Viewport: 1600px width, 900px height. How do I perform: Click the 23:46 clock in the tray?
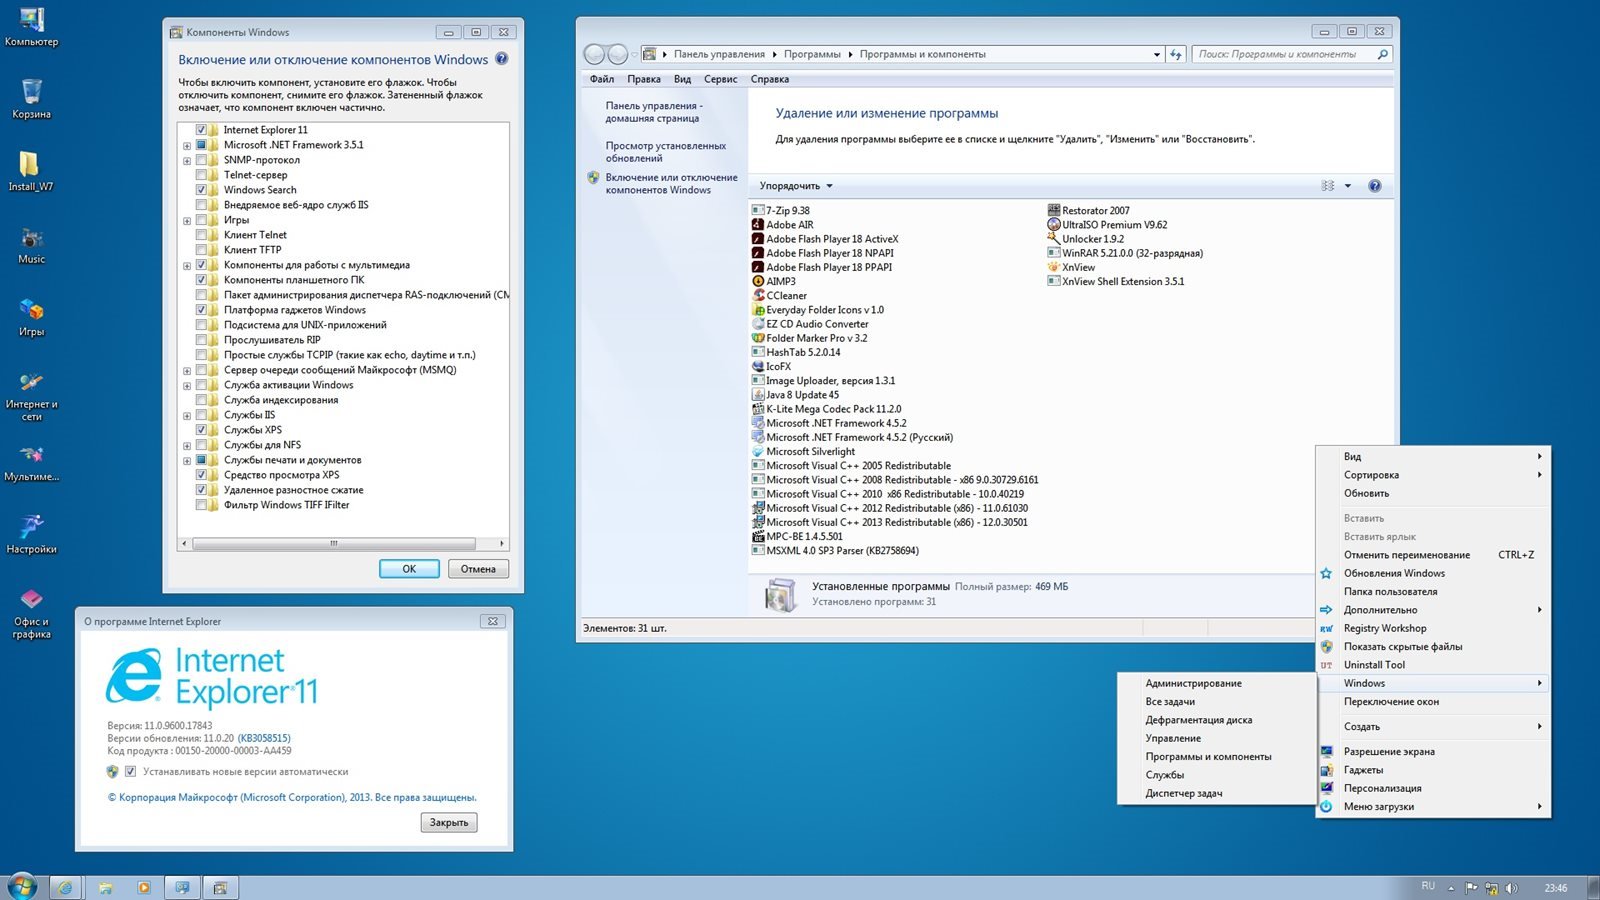1556,888
